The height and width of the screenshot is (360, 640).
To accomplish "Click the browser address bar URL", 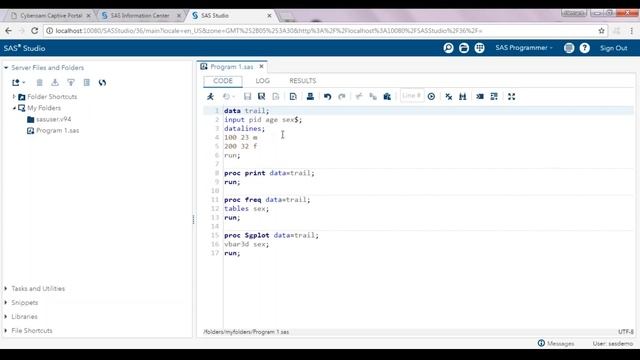I will [x=269, y=31].
